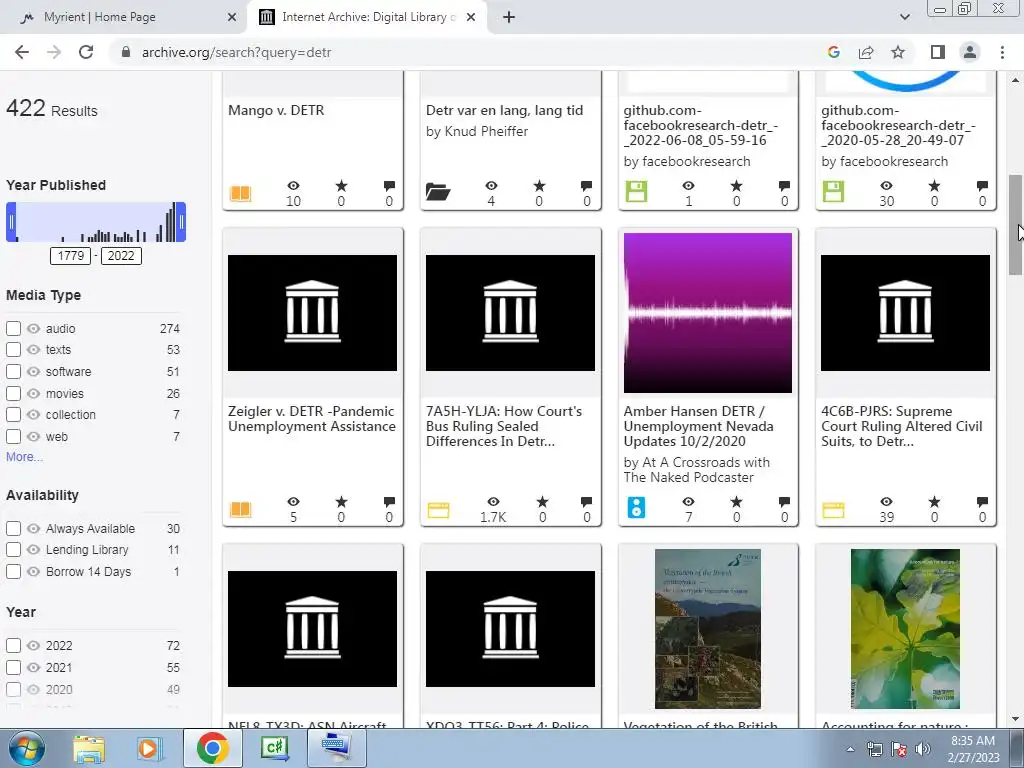This screenshot has height=768, width=1024.
Task: Close the Myrient Home Page tab
Action: pos(232,17)
